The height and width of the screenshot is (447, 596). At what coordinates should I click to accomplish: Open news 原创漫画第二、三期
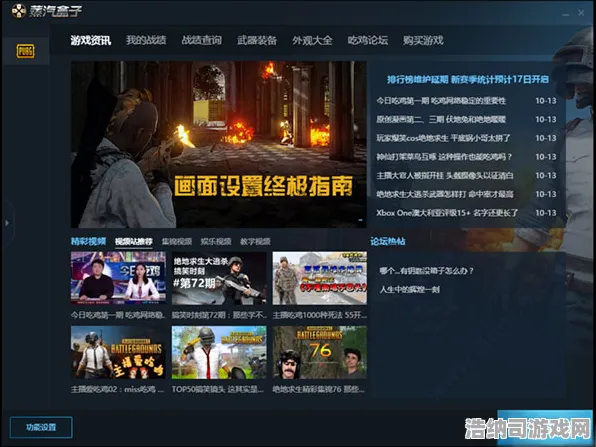coord(441,119)
